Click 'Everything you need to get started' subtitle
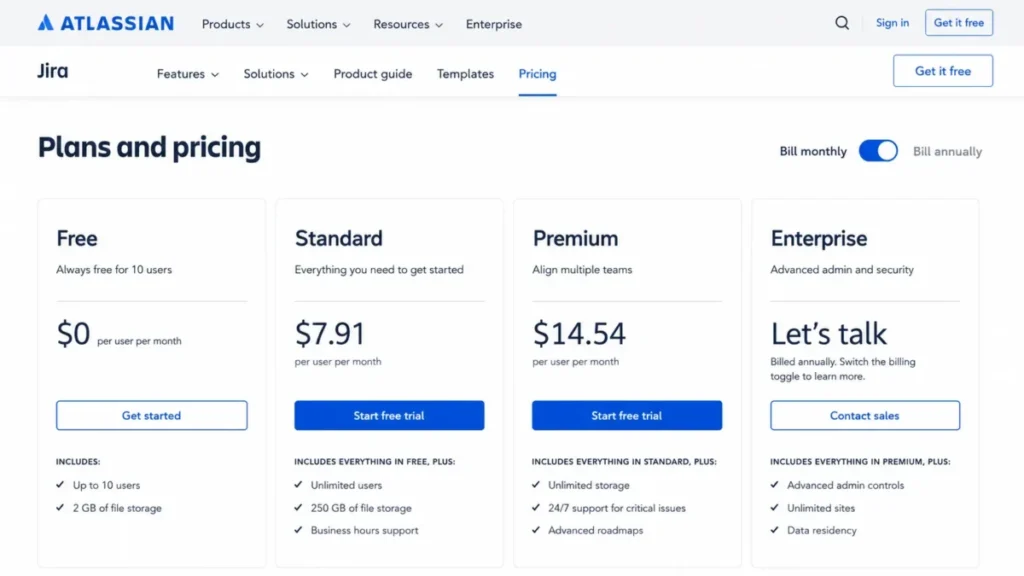Screen dimensions: 1024x576 coord(379,270)
